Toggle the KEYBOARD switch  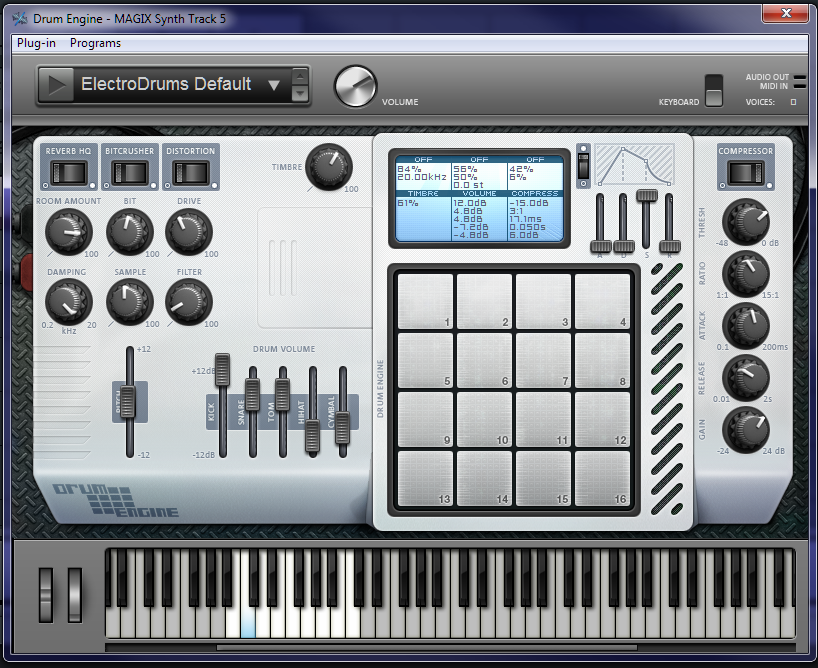[714, 91]
